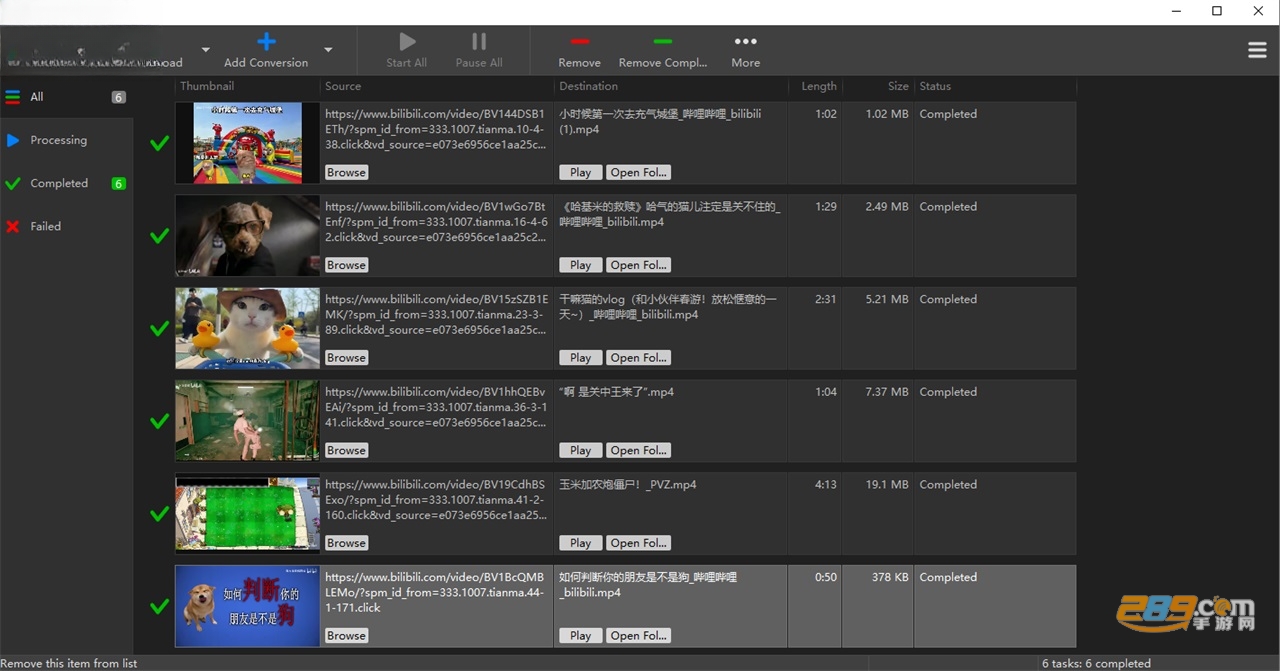Click status bar text '6 tasks: 6 completed'
This screenshot has height=671, width=1280.
[1096, 663]
